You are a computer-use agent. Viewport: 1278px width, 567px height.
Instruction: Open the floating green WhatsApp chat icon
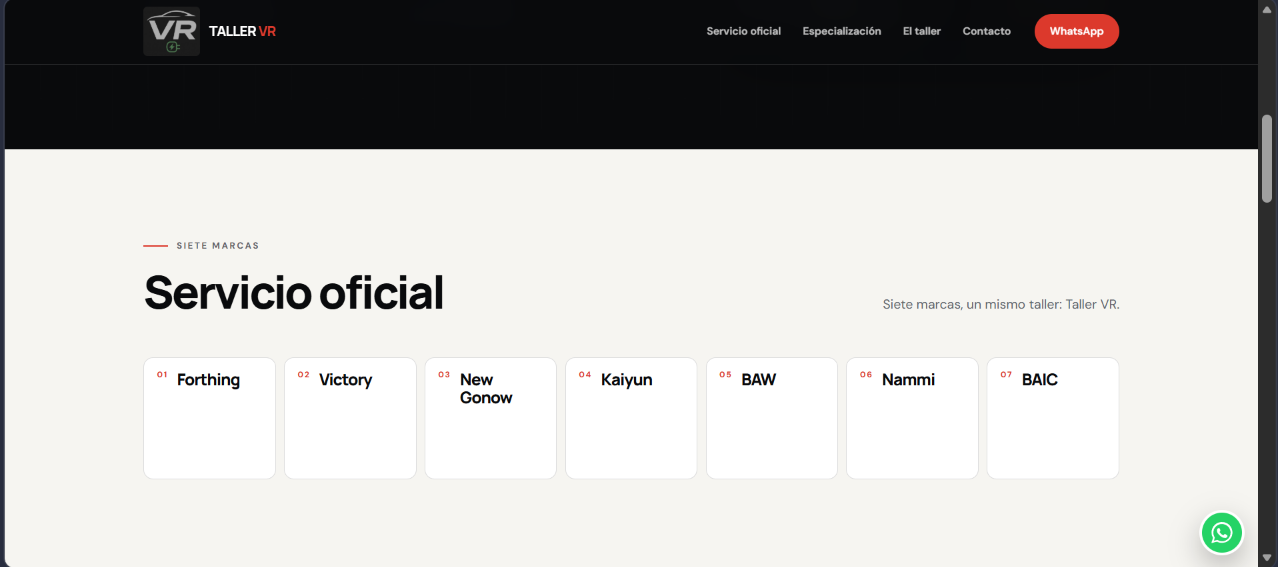pyautogui.click(x=1222, y=533)
